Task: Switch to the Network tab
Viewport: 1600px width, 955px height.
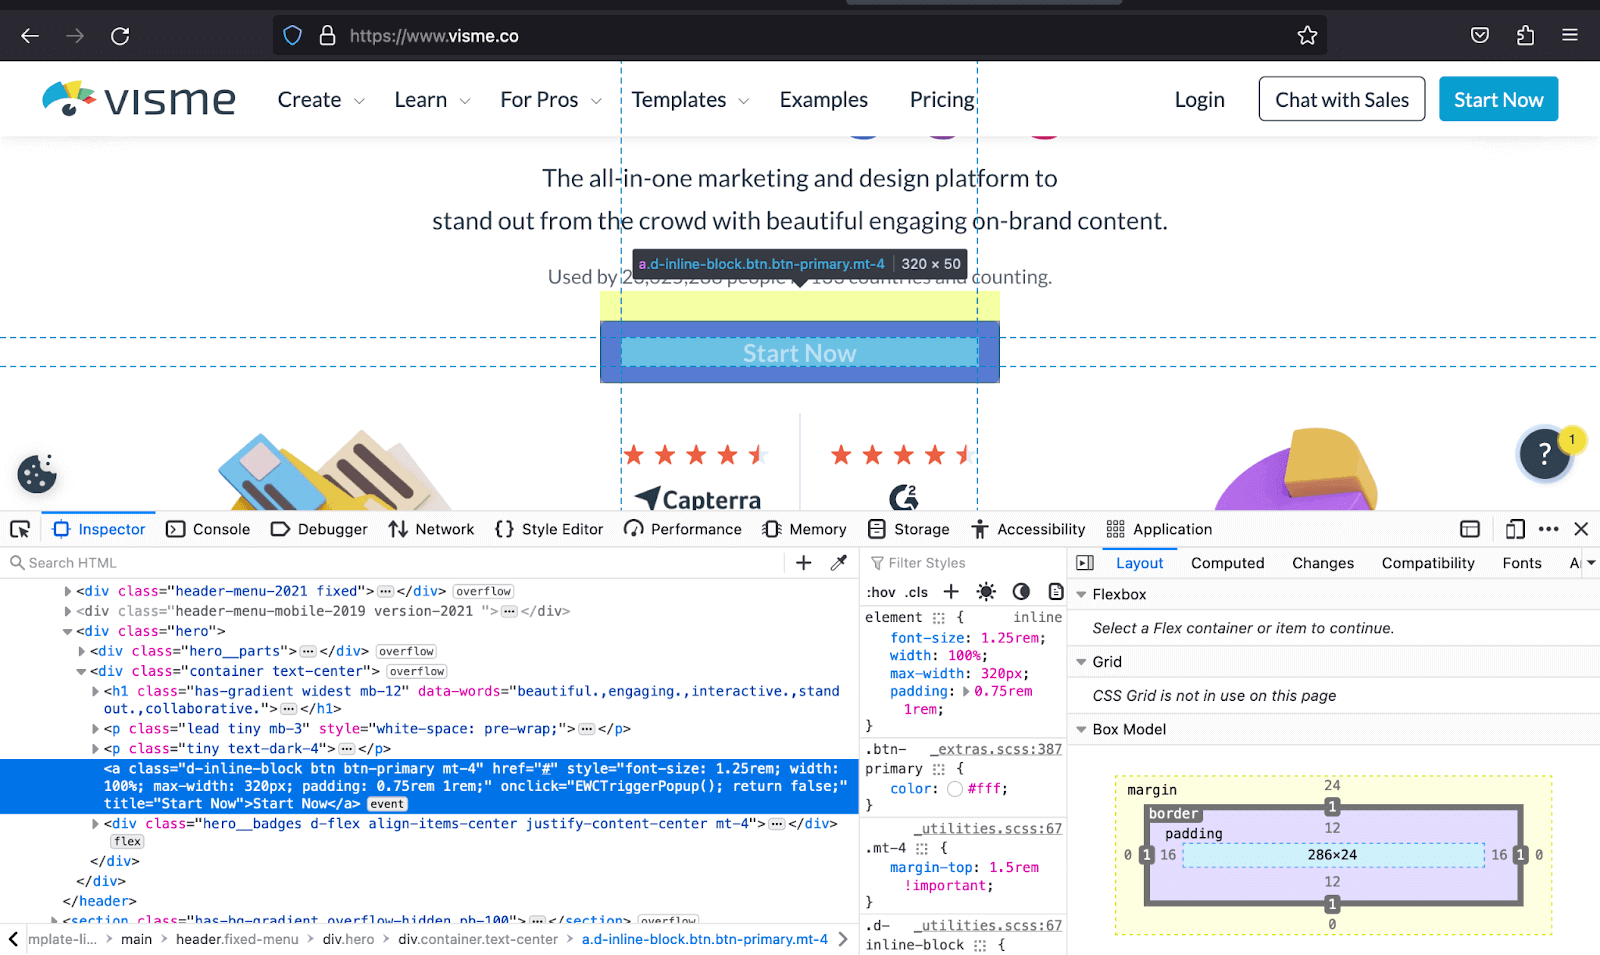Action: coord(432,529)
